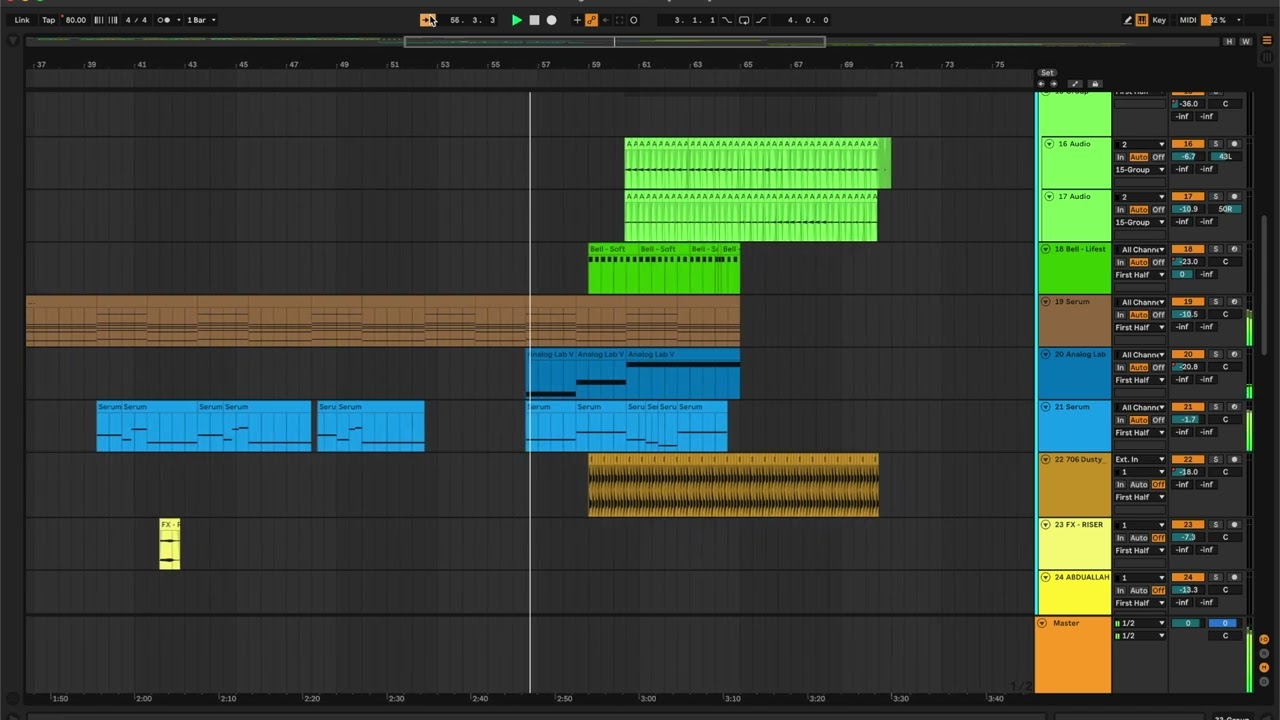Toggle the Lock Envelopes icon

tap(1095, 84)
